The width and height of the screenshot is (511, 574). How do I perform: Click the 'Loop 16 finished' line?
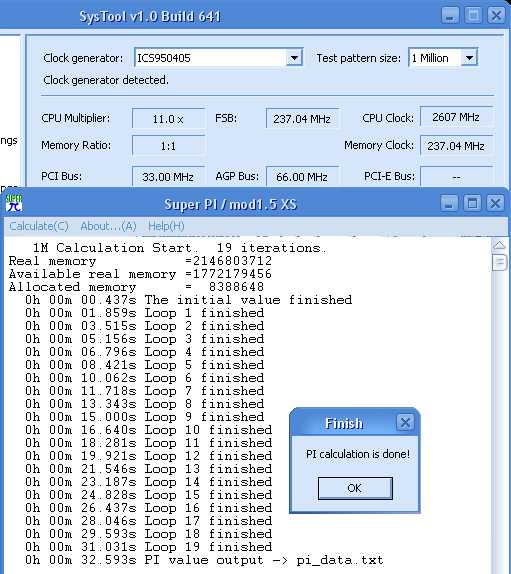coord(149,508)
